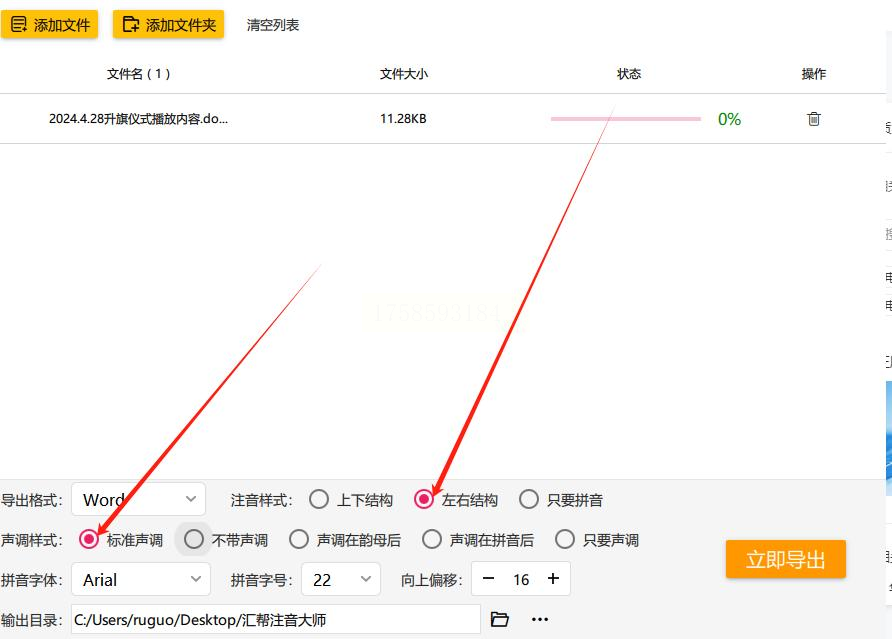This screenshot has width=892, height=639.
Task: Click the 添加文件 add file button
Action: (49, 24)
